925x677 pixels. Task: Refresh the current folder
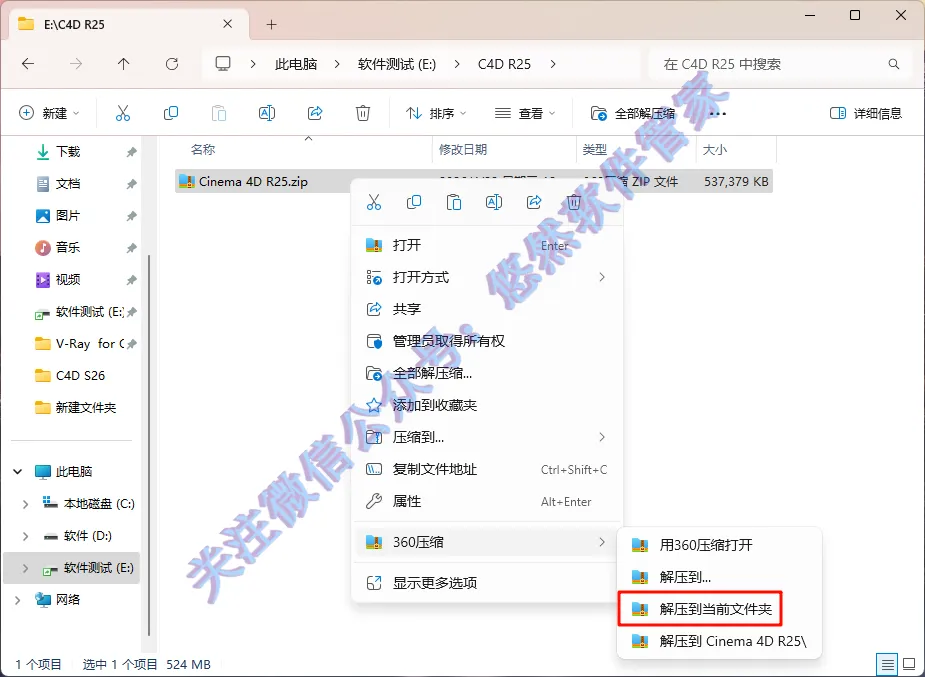172,64
